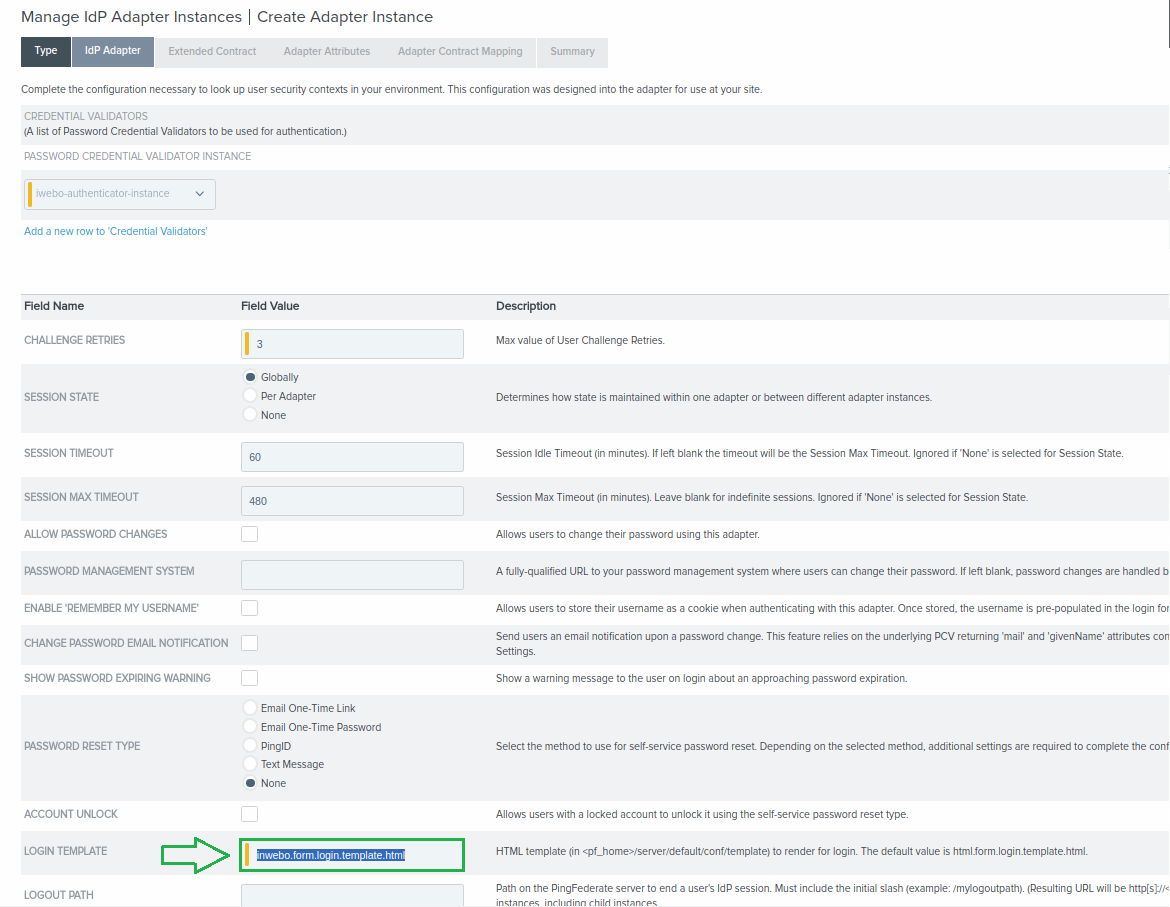
Task: Select Email One-Time Link reset type
Action: [x=250, y=708]
